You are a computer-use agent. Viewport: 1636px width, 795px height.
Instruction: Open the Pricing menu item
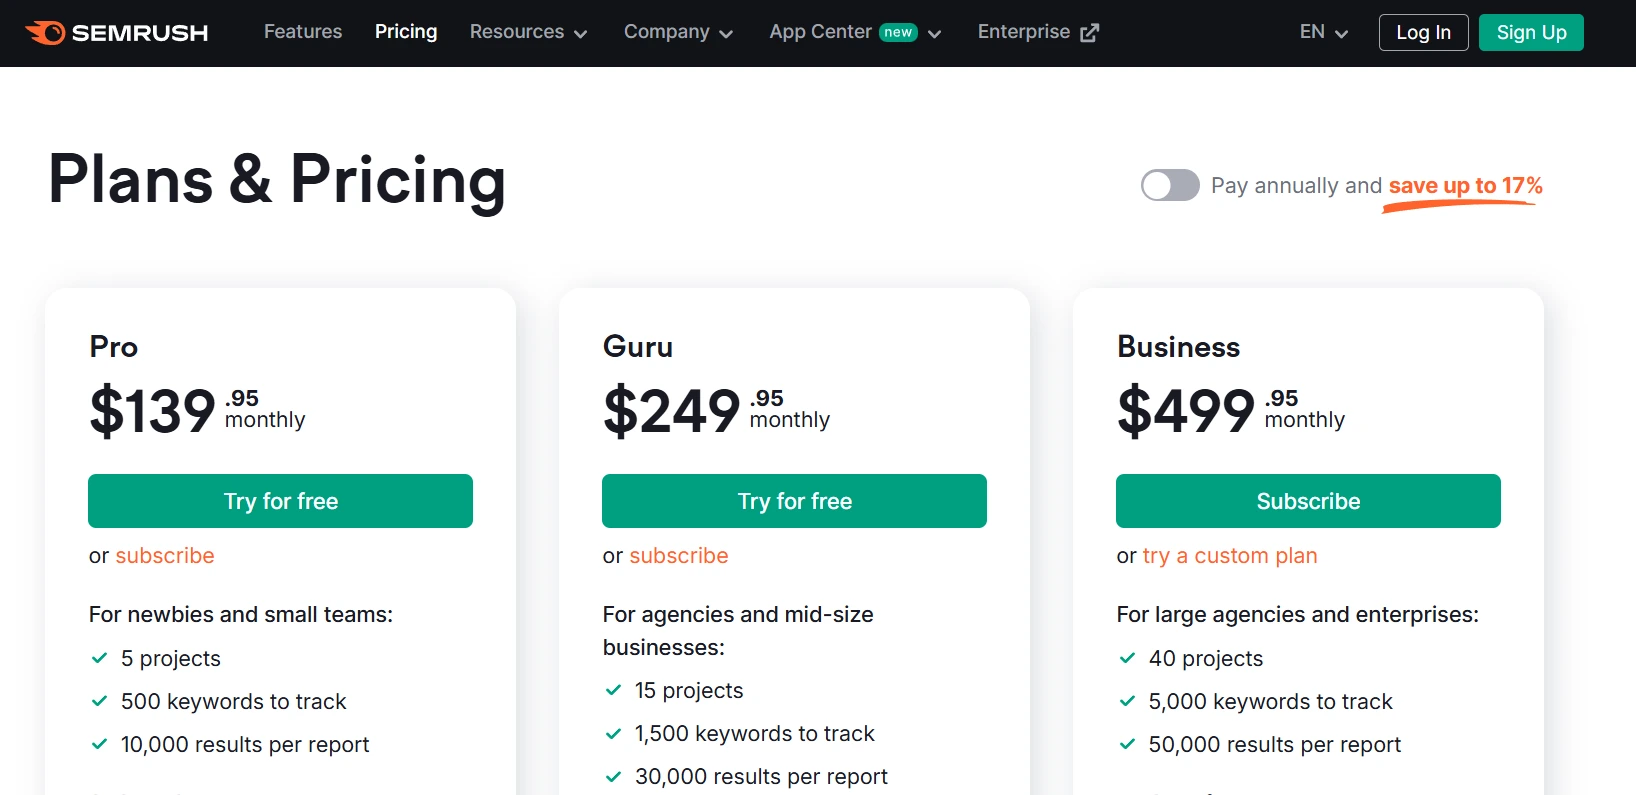coord(406,32)
